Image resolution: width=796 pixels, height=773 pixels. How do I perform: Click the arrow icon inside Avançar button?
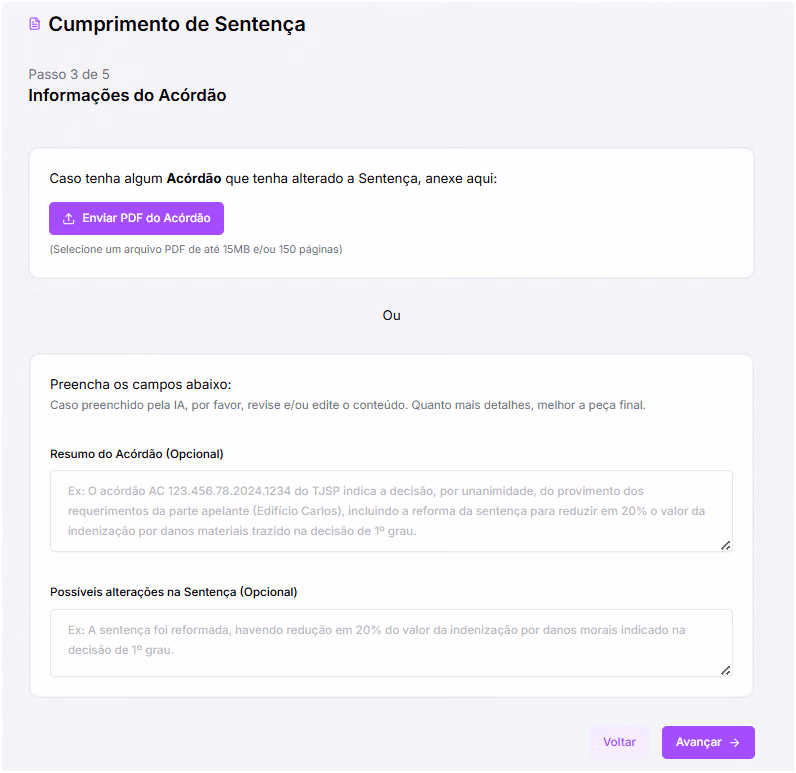click(735, 743)
